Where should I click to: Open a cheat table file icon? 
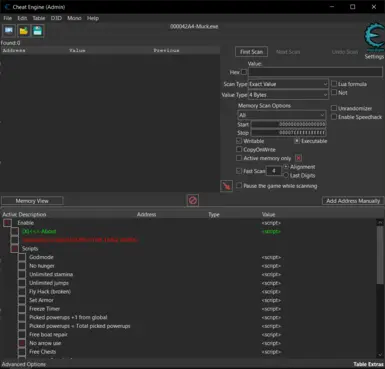click(x=23, y=31)
